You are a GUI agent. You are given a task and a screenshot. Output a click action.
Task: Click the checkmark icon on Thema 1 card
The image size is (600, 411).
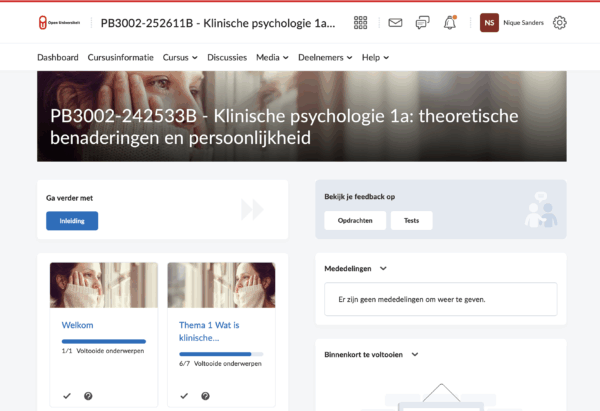[184, 396]
